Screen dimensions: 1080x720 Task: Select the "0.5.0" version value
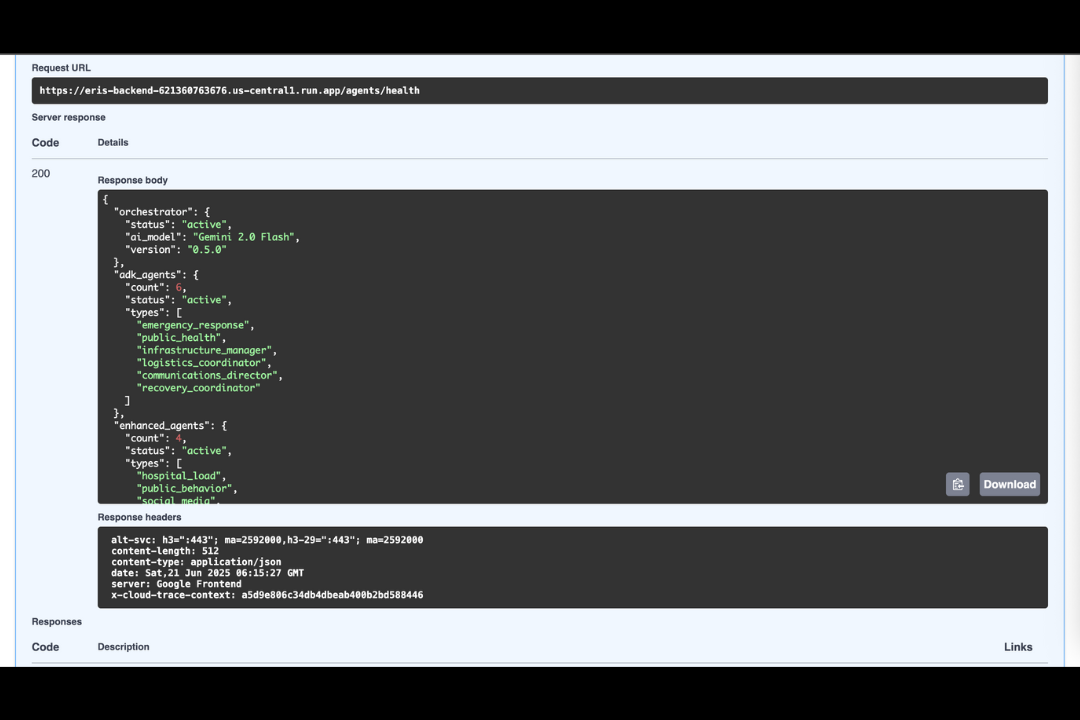point(207,249)
